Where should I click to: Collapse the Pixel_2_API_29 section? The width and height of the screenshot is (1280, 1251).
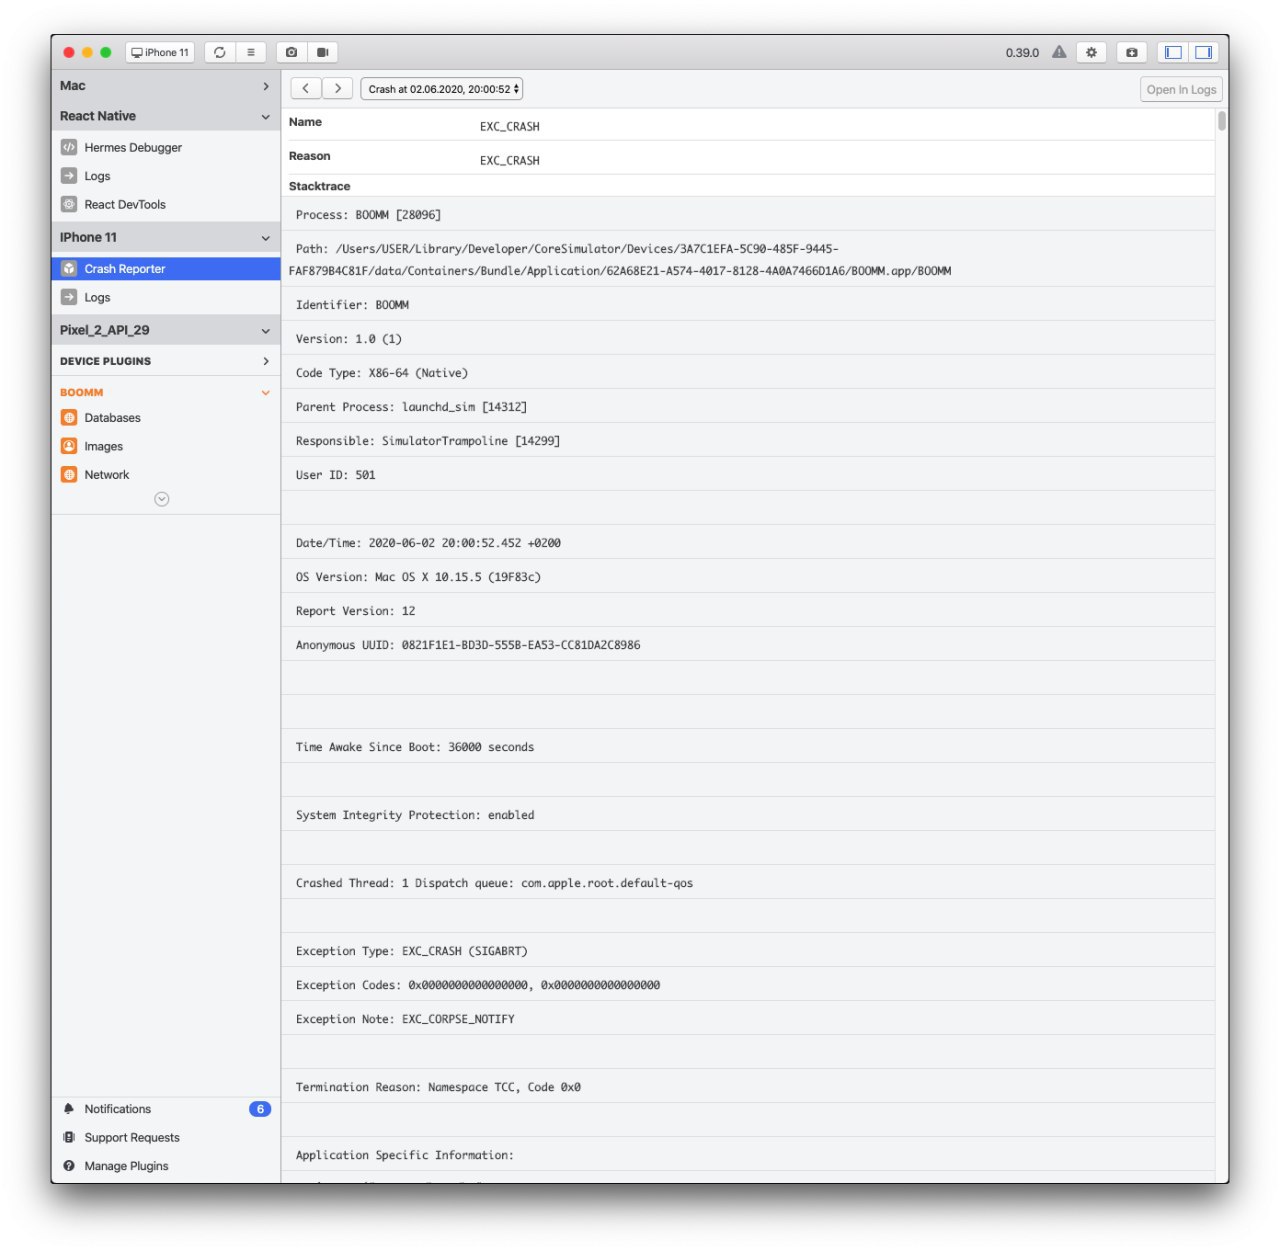166,330
